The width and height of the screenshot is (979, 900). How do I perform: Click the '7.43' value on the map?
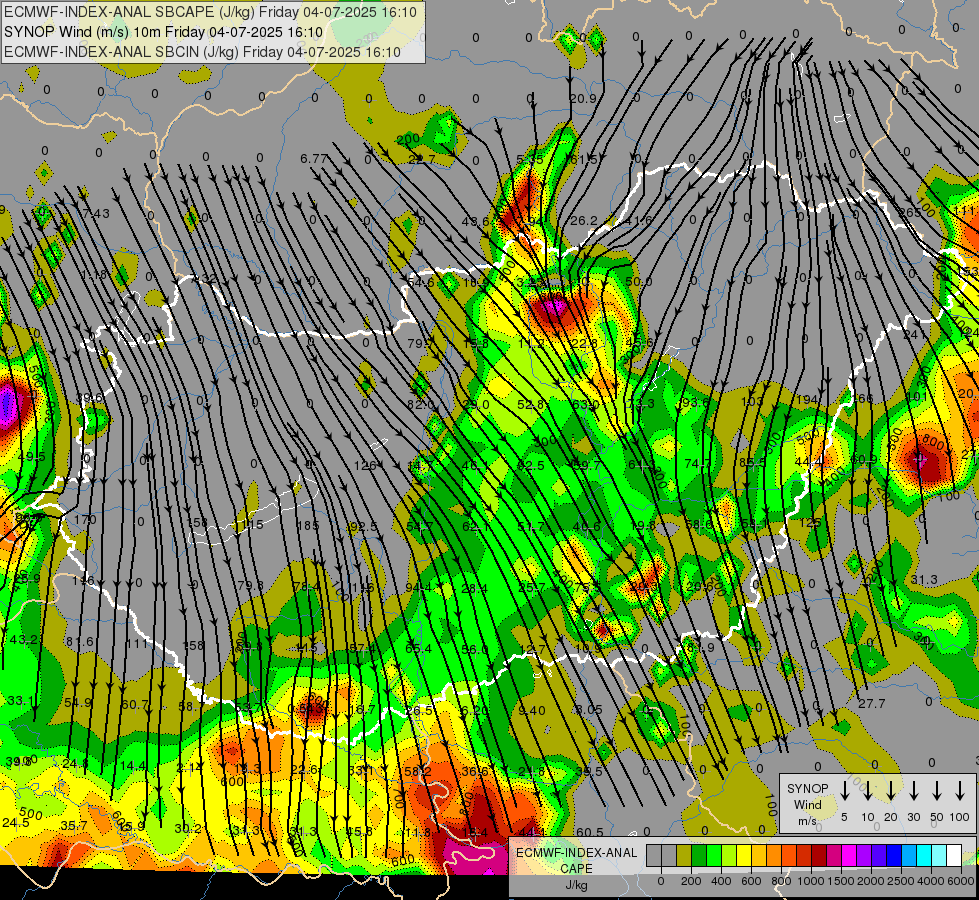coord(96,214)
